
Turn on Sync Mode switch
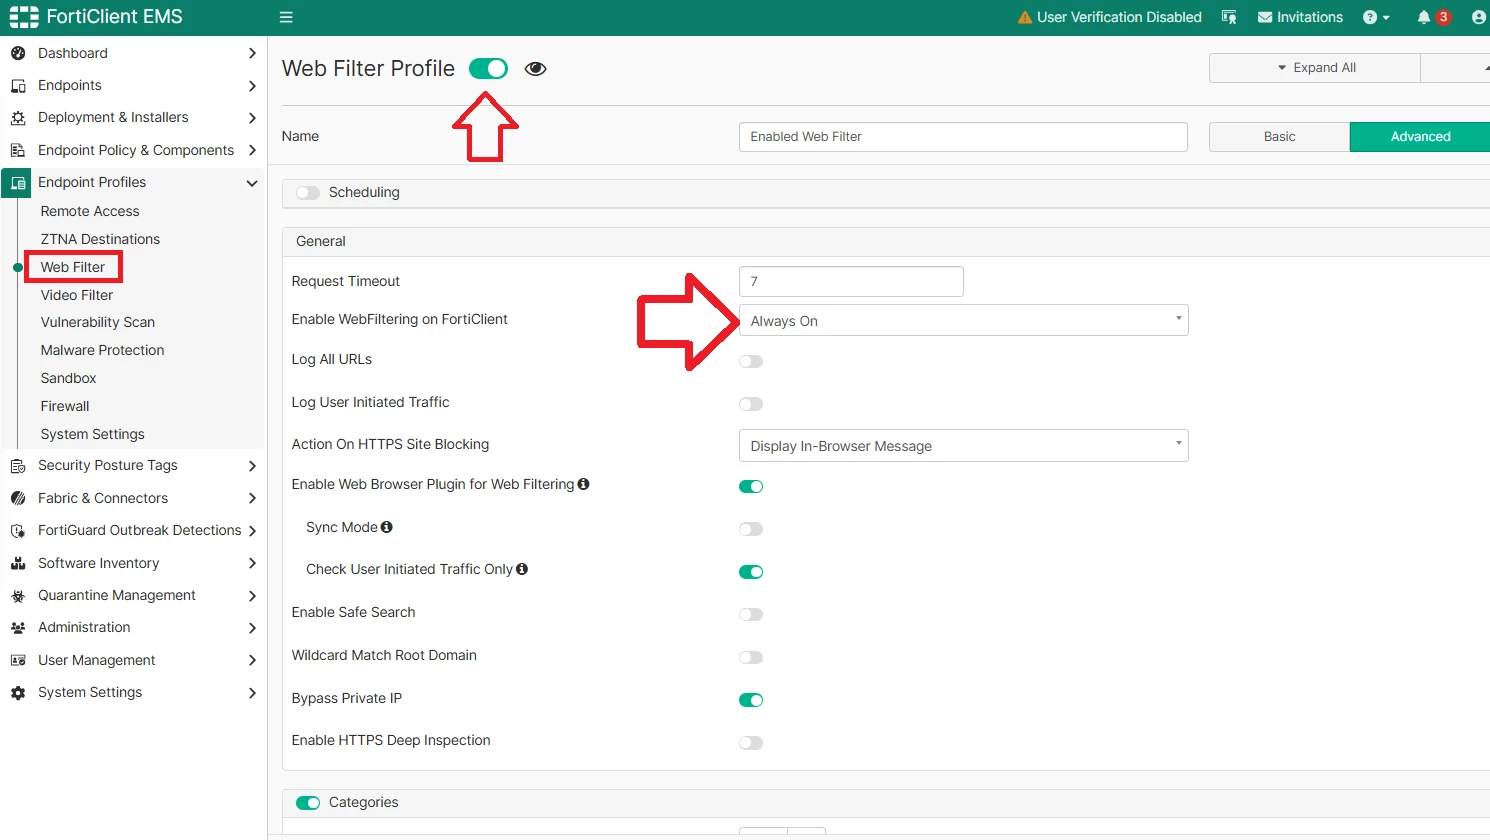click(x=751, y=529)
